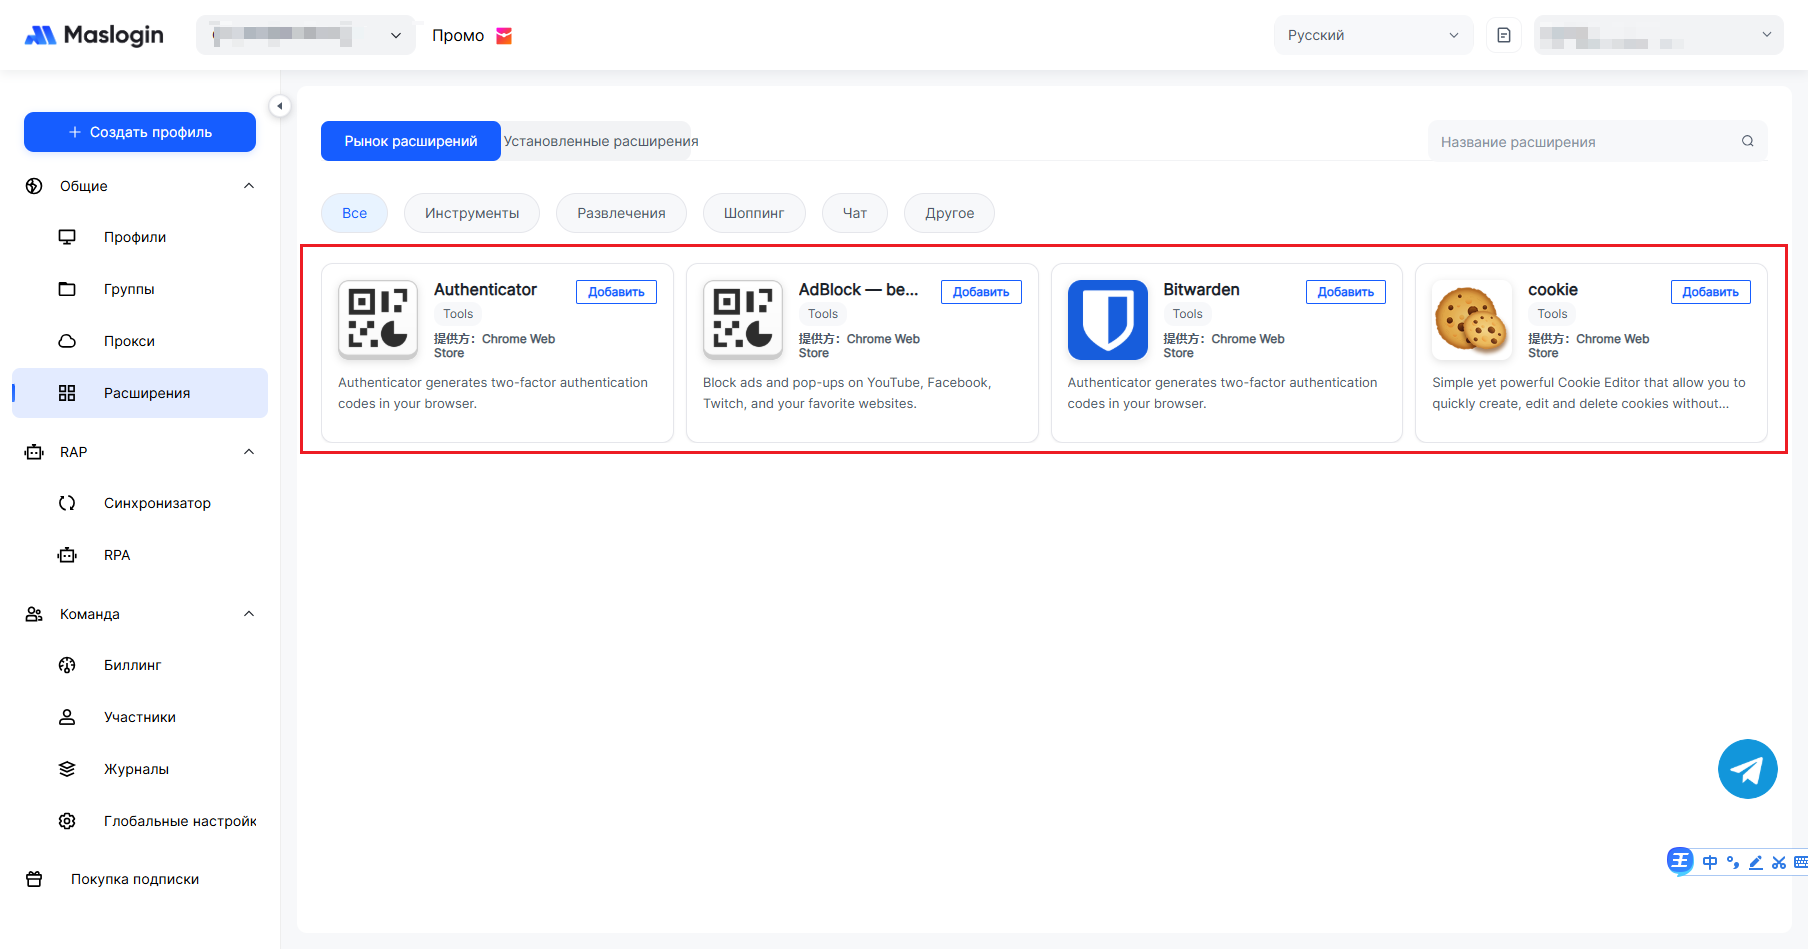The image size is (1808, 949).
Task: Open the account dropdown in top right
Action: click(1658, 35)
